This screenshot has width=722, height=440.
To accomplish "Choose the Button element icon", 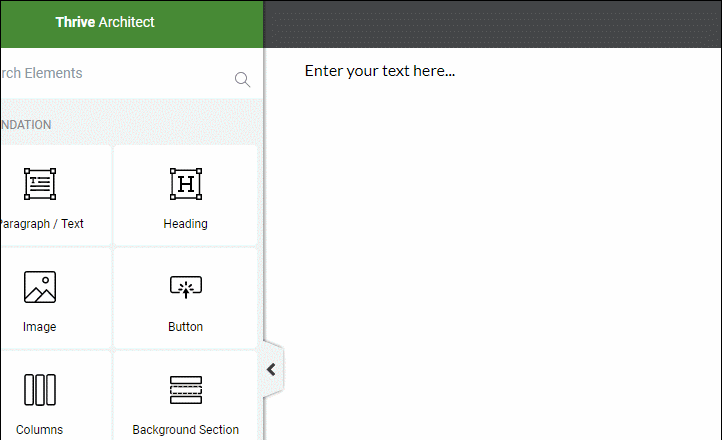I will (185, 287).
